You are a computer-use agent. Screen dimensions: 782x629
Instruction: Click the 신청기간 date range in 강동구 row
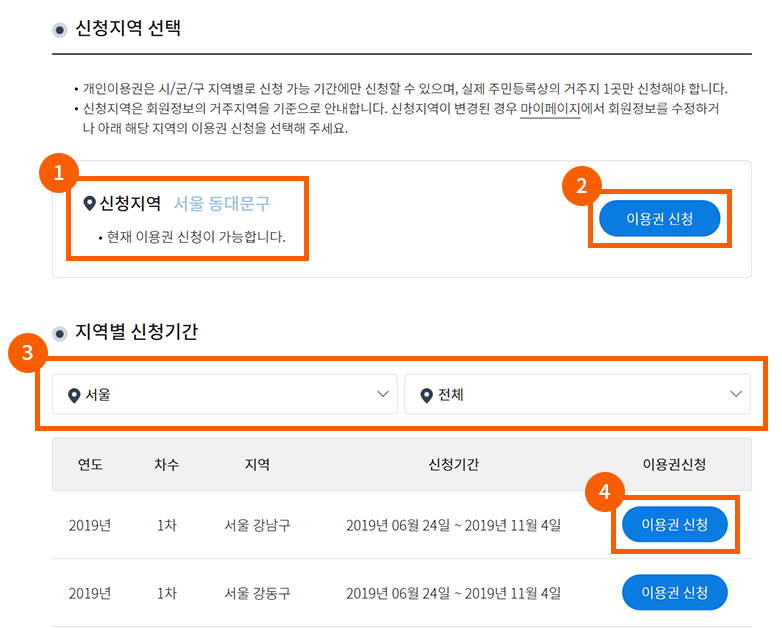(x=453, y=593)
